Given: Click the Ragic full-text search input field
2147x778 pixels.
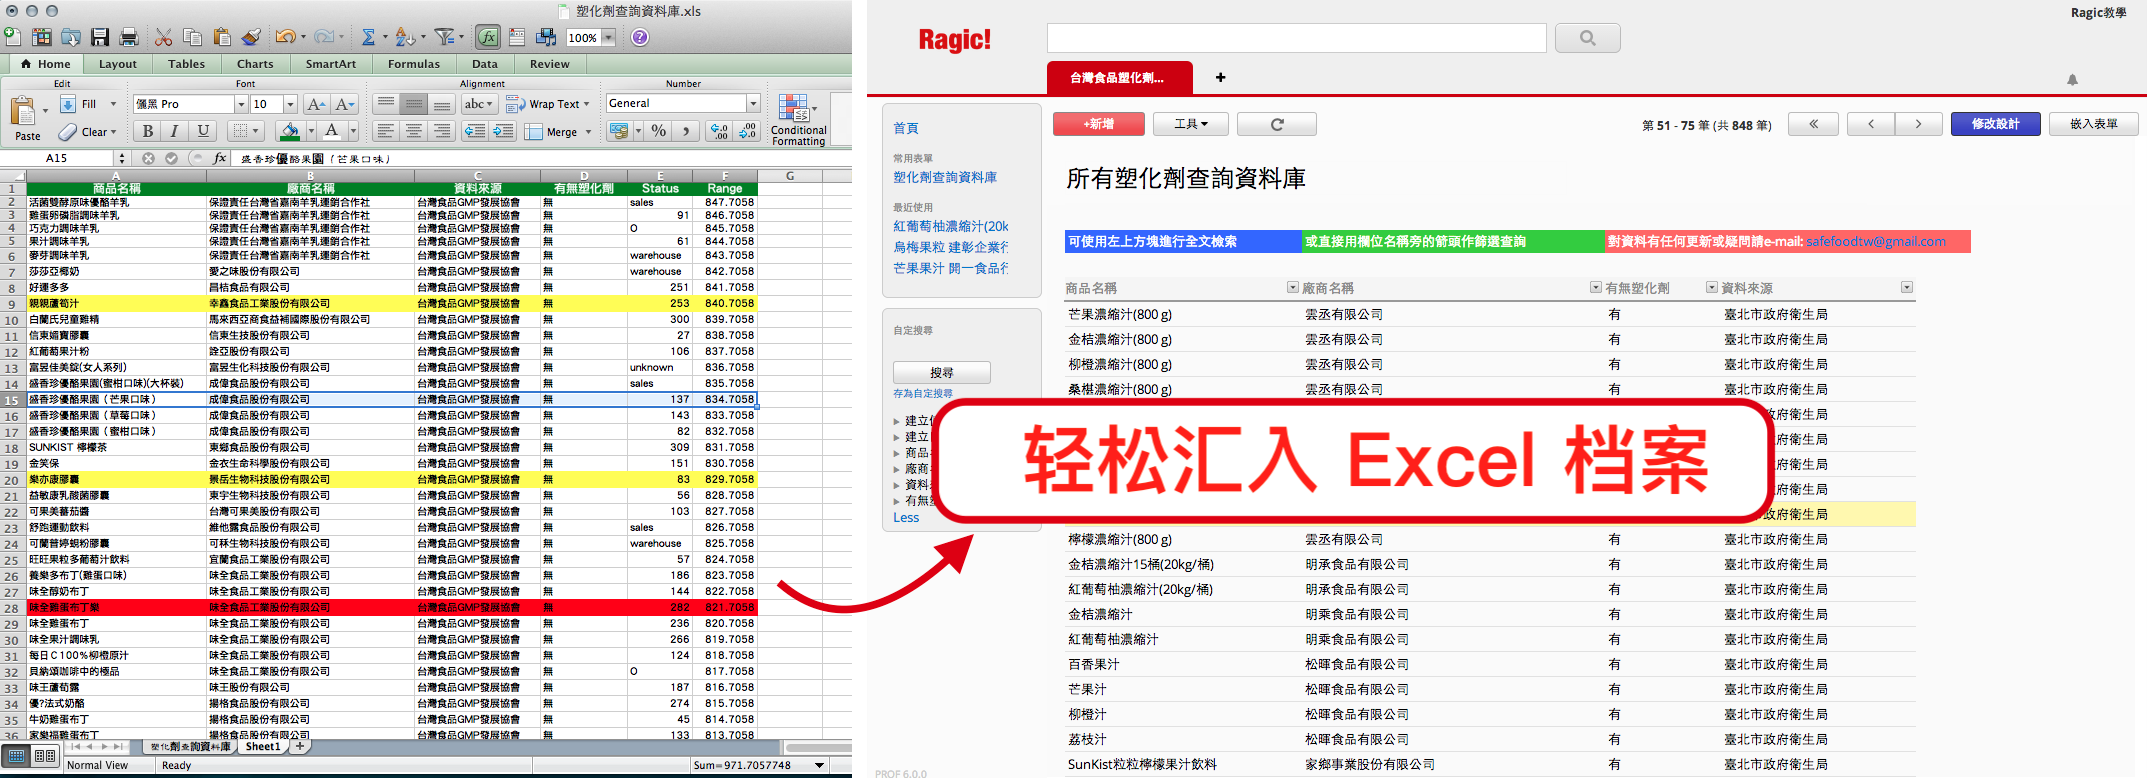Looking at the screenshot, I should [1296, 38].
